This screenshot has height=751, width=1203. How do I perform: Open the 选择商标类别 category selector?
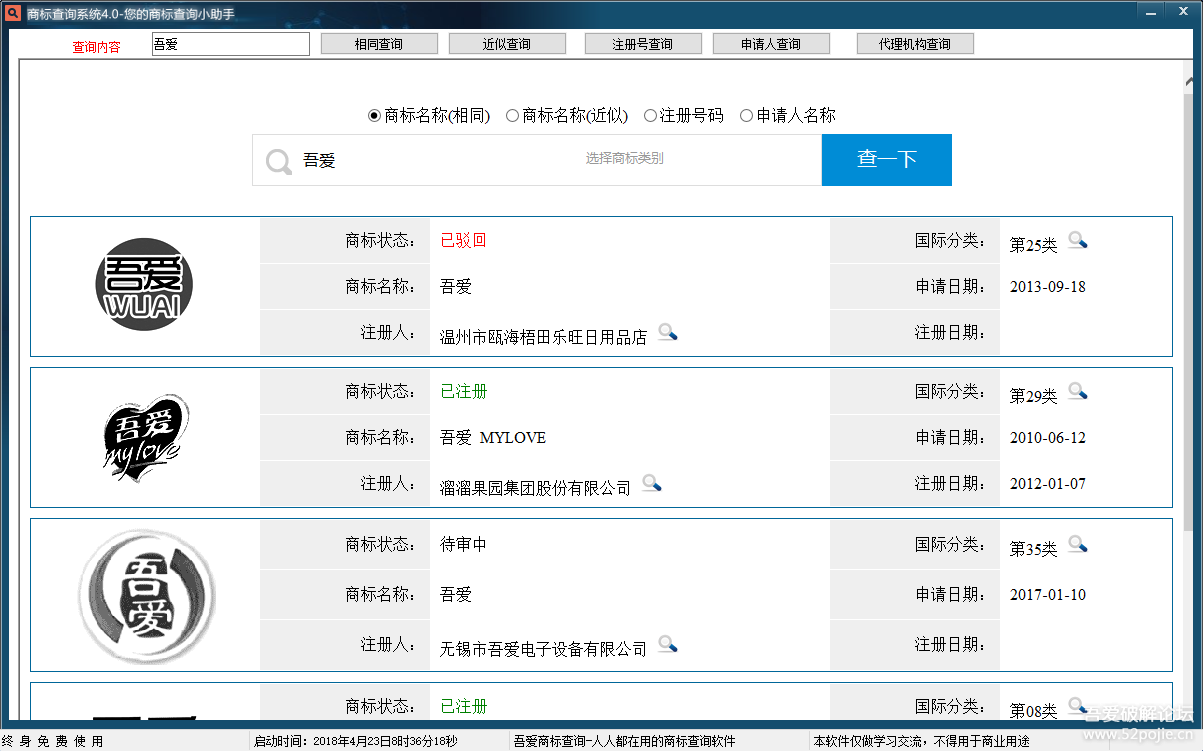tap(625, 158)
